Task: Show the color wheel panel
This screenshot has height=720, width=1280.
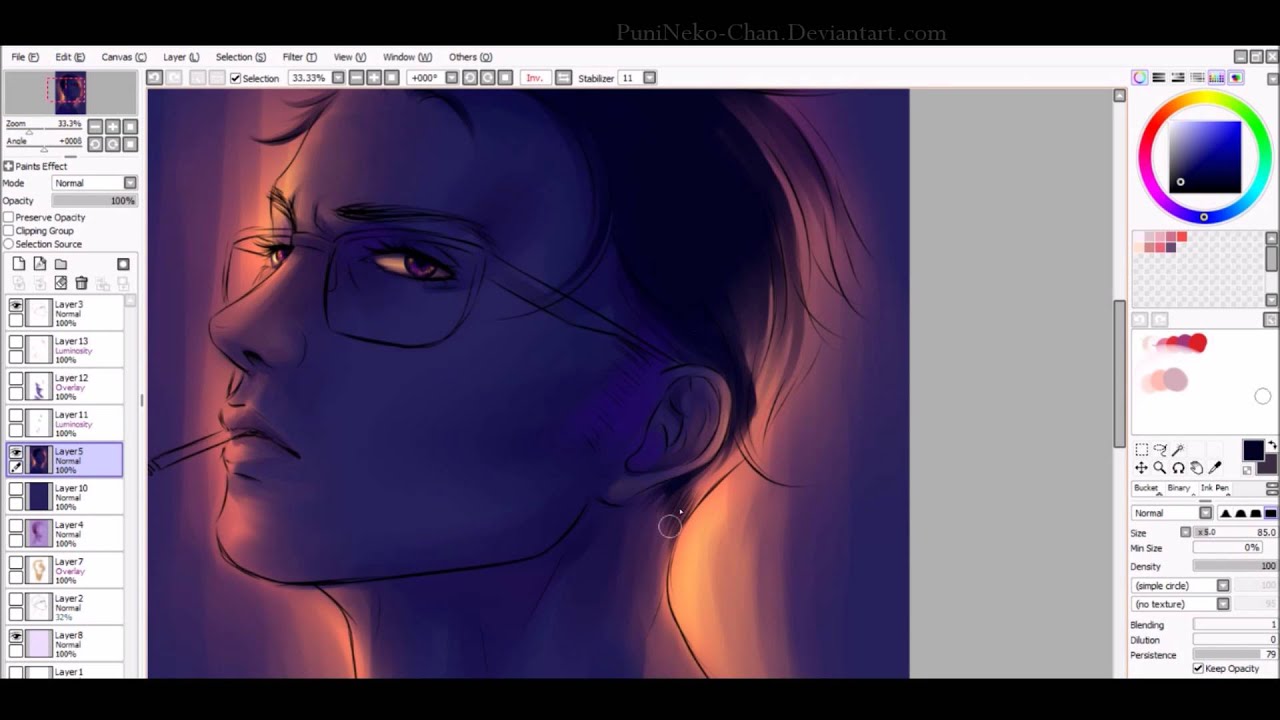Action: click(x=1139, y=78)
